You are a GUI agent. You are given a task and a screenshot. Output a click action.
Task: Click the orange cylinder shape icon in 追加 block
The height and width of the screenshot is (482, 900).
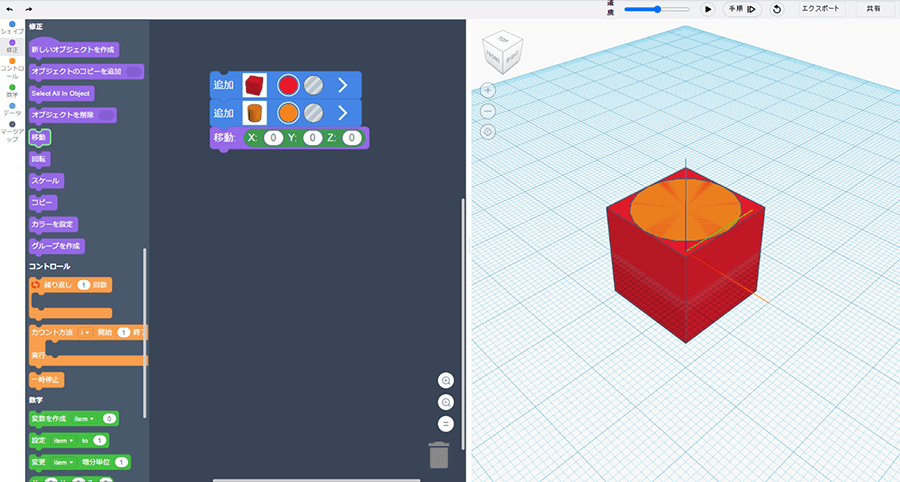(x=254, y=113)
